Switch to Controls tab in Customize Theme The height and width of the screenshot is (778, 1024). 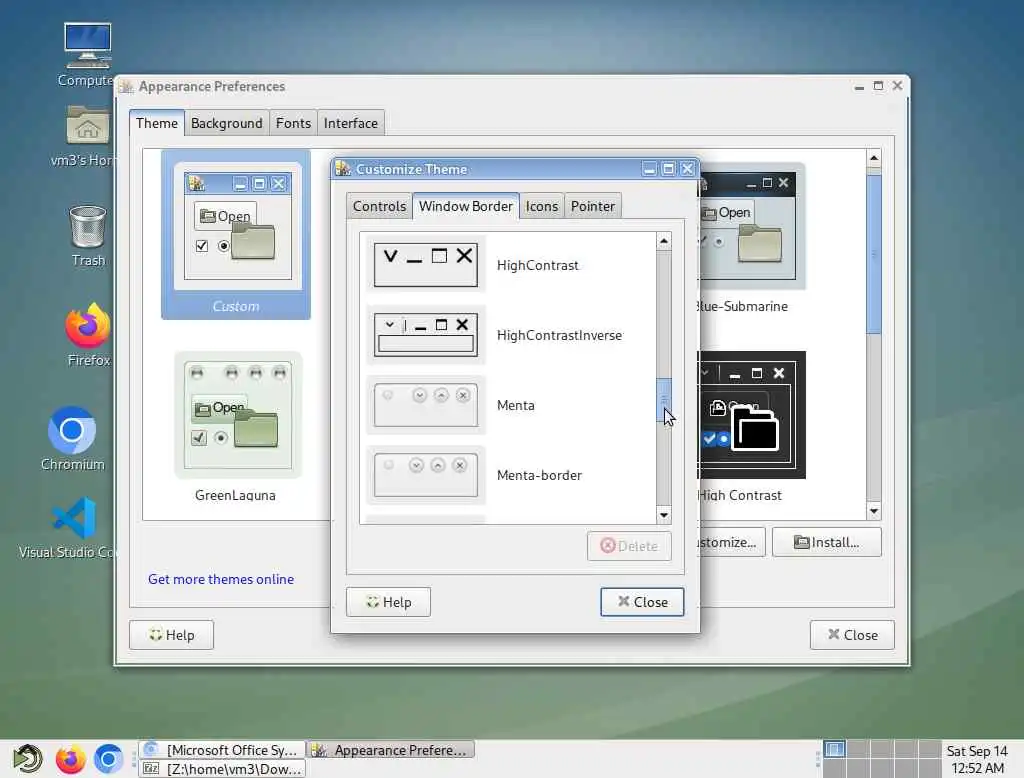[x=379, y=206]
